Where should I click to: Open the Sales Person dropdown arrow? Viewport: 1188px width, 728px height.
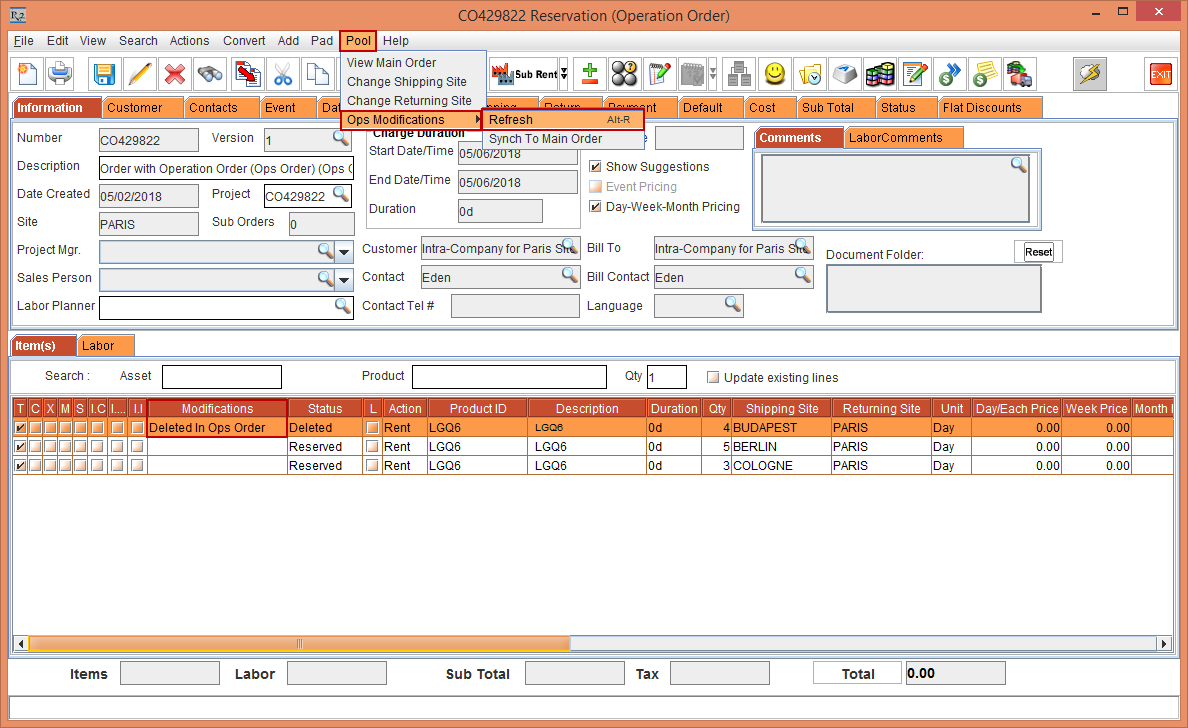click(x=344, y=279)
